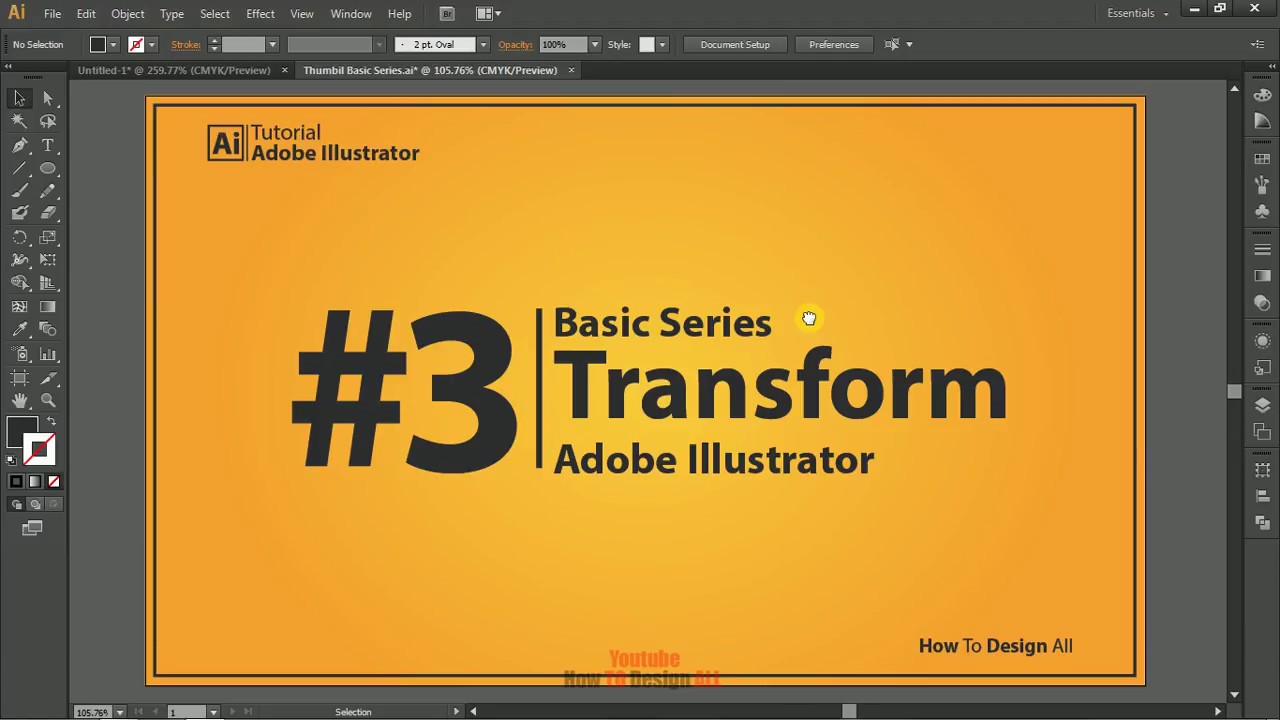The image size is (1280, 720).
Task: Open the Swatches panel grid icon
Action: (x=1262, y=159)
